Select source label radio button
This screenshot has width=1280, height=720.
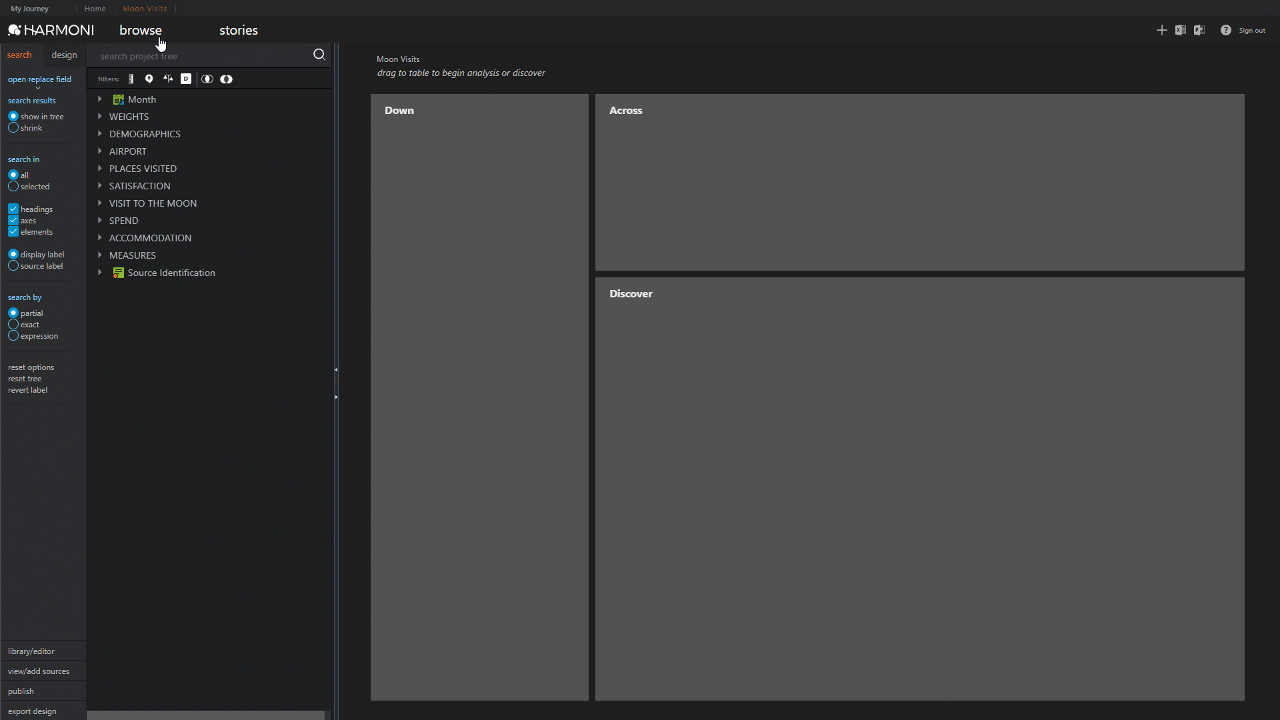coord(13,266)
